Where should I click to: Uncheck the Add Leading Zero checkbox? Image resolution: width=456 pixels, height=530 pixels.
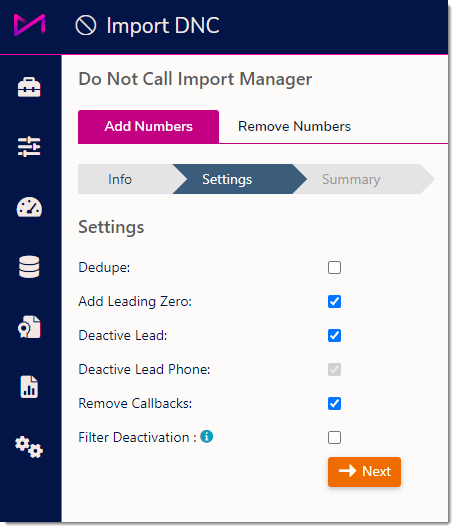click(x=334, y=301)
